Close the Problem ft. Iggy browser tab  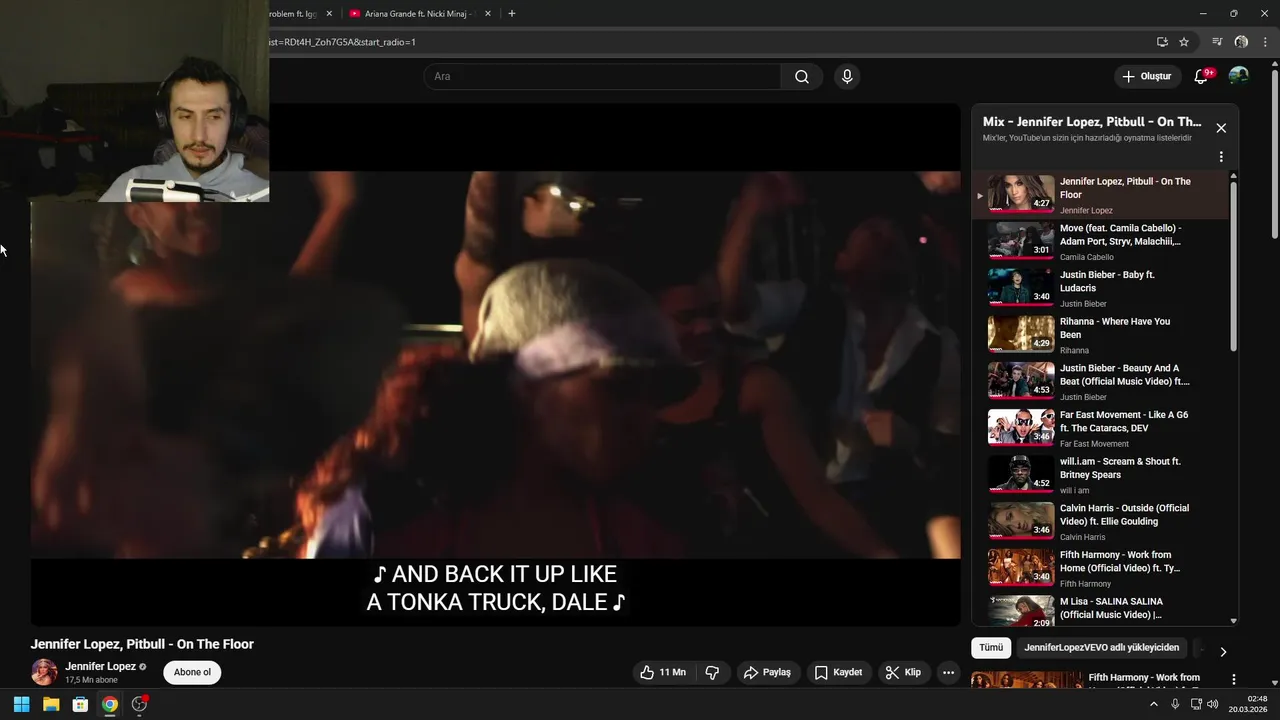[329, 14]
